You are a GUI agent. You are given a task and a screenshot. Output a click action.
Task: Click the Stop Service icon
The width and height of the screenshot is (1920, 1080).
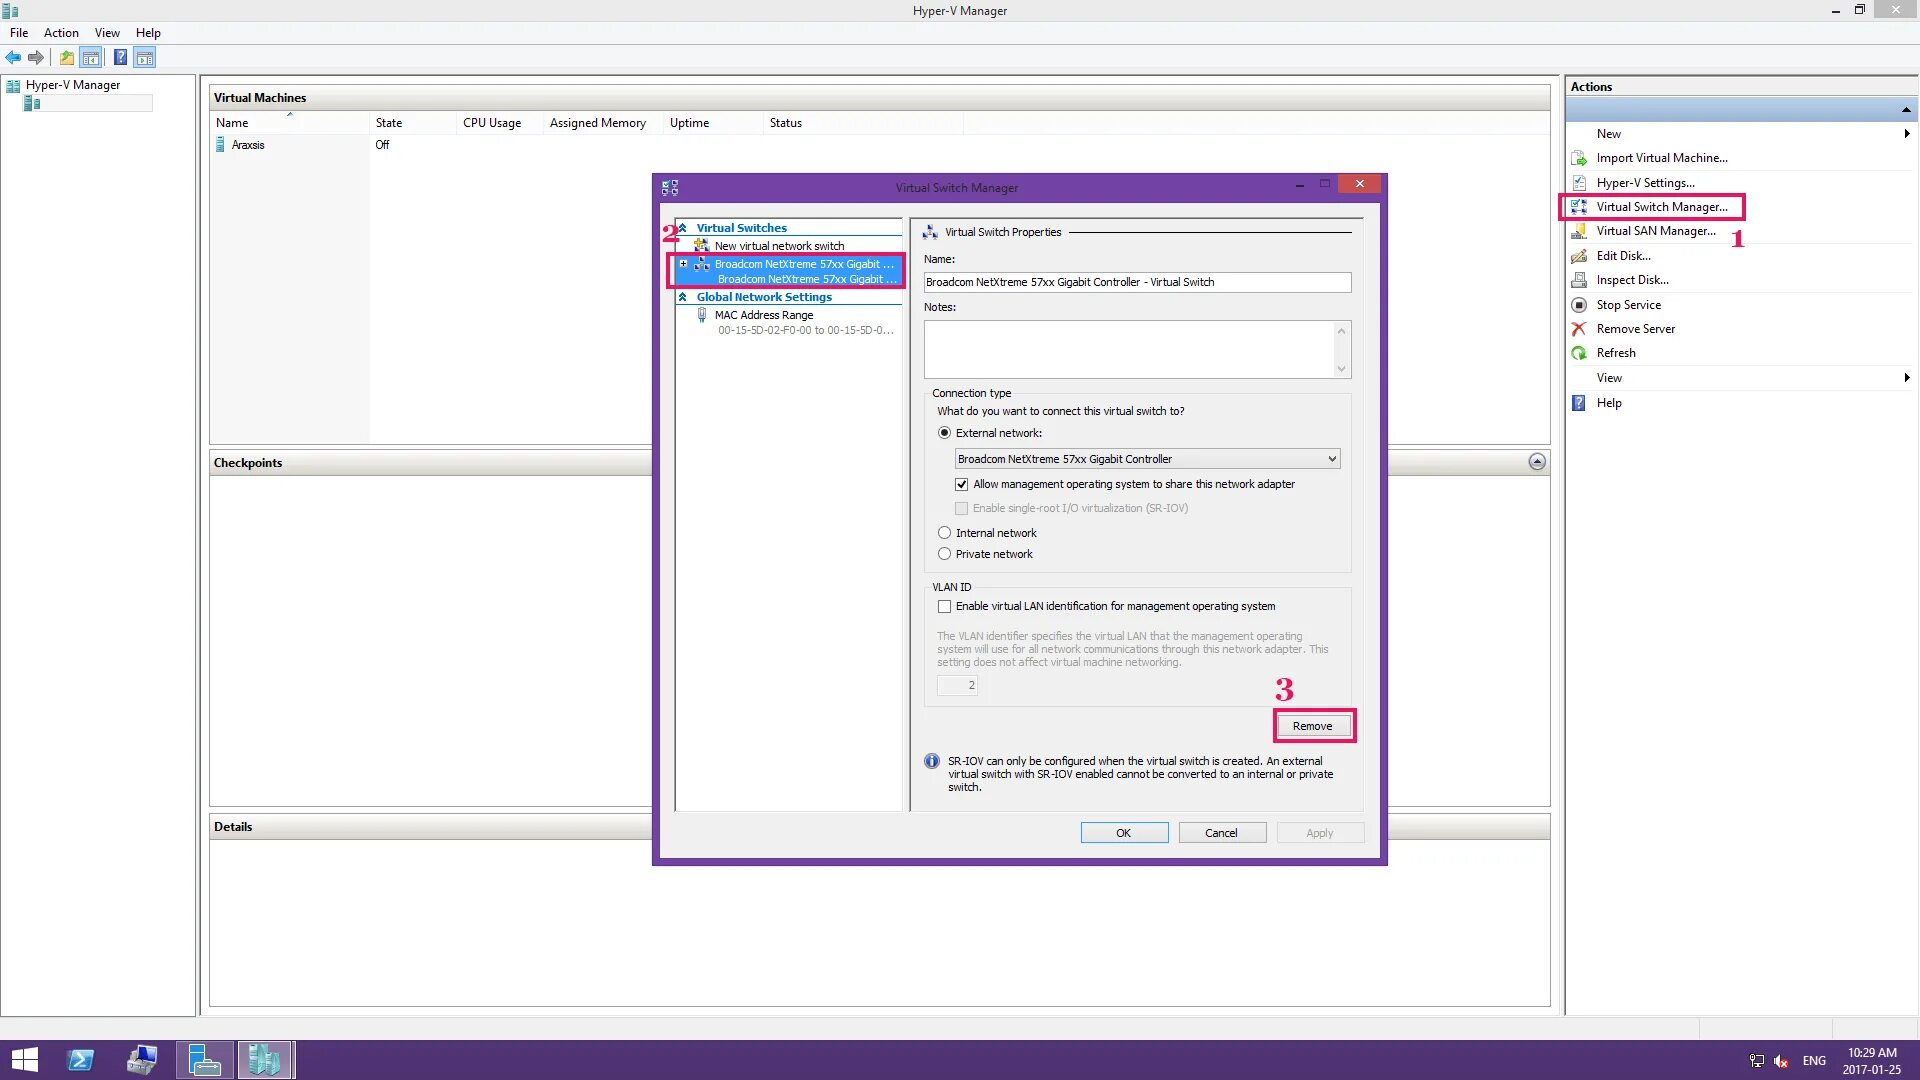(1579, 305)
